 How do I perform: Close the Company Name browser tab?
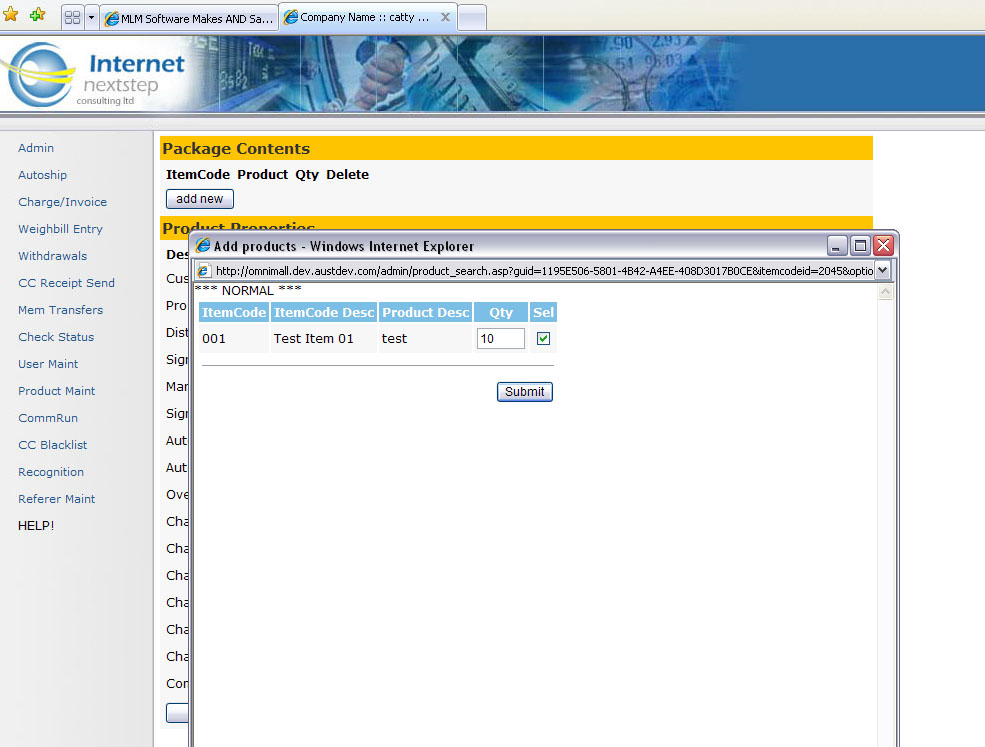point(445,17)
